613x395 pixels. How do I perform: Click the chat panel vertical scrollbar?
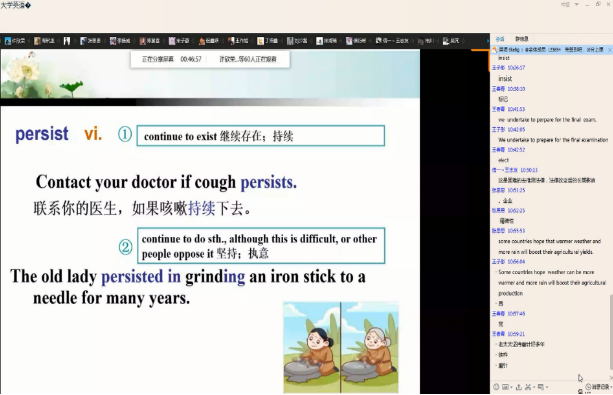[611, 332]
